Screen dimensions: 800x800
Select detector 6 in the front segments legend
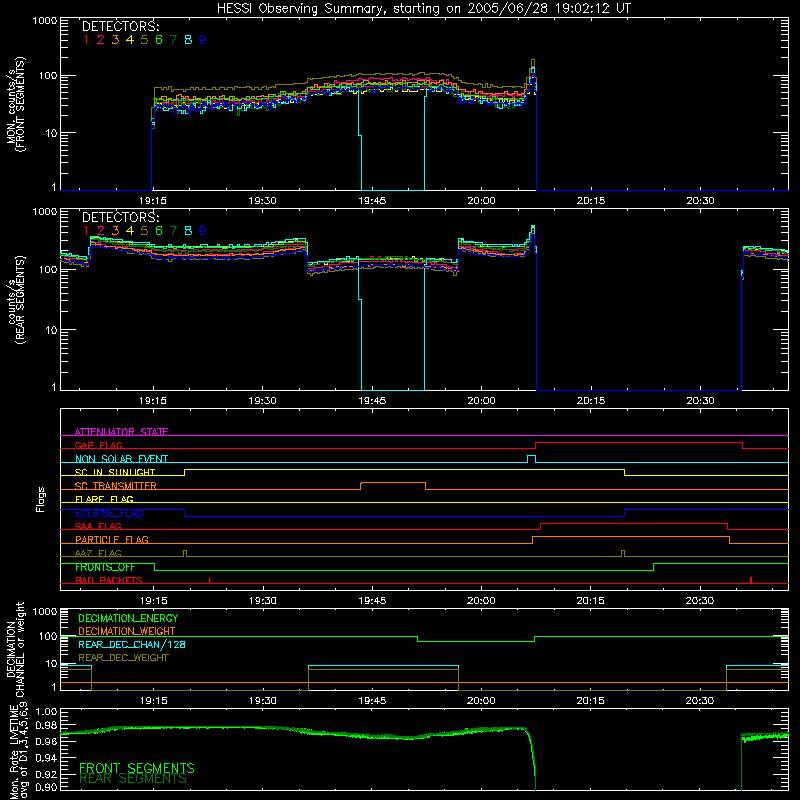pos(159,40)
